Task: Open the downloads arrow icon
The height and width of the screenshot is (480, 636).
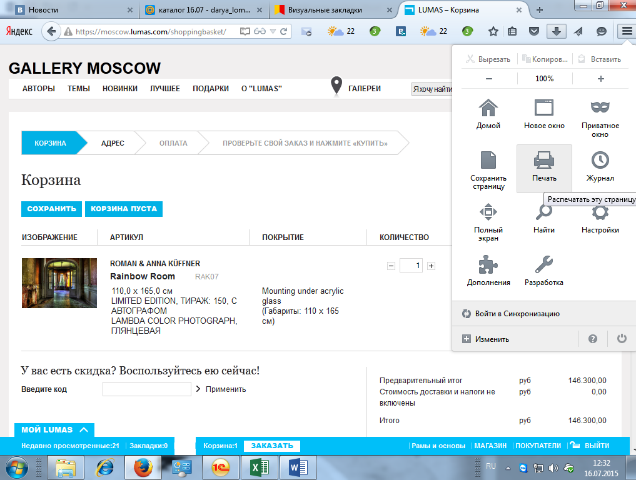Action: (x=556, y=31)
